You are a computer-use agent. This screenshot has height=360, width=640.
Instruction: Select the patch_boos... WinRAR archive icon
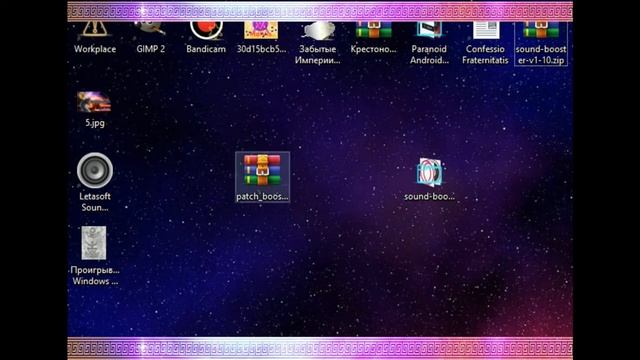click(262, 170)
